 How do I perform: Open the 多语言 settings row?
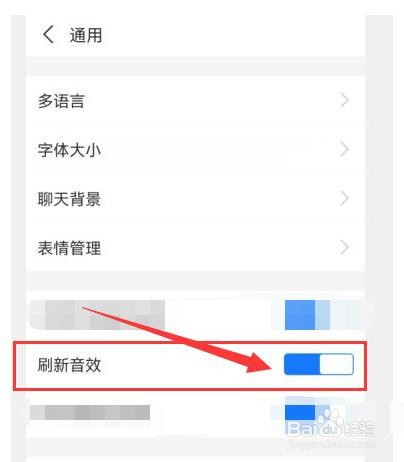coord(195,101)
